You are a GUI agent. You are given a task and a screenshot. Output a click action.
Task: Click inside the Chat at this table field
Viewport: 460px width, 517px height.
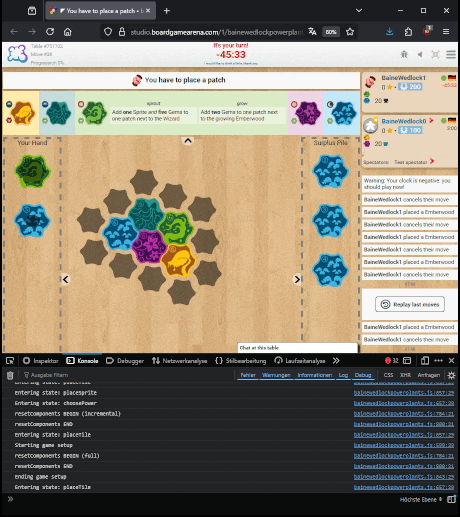[297, 348]
